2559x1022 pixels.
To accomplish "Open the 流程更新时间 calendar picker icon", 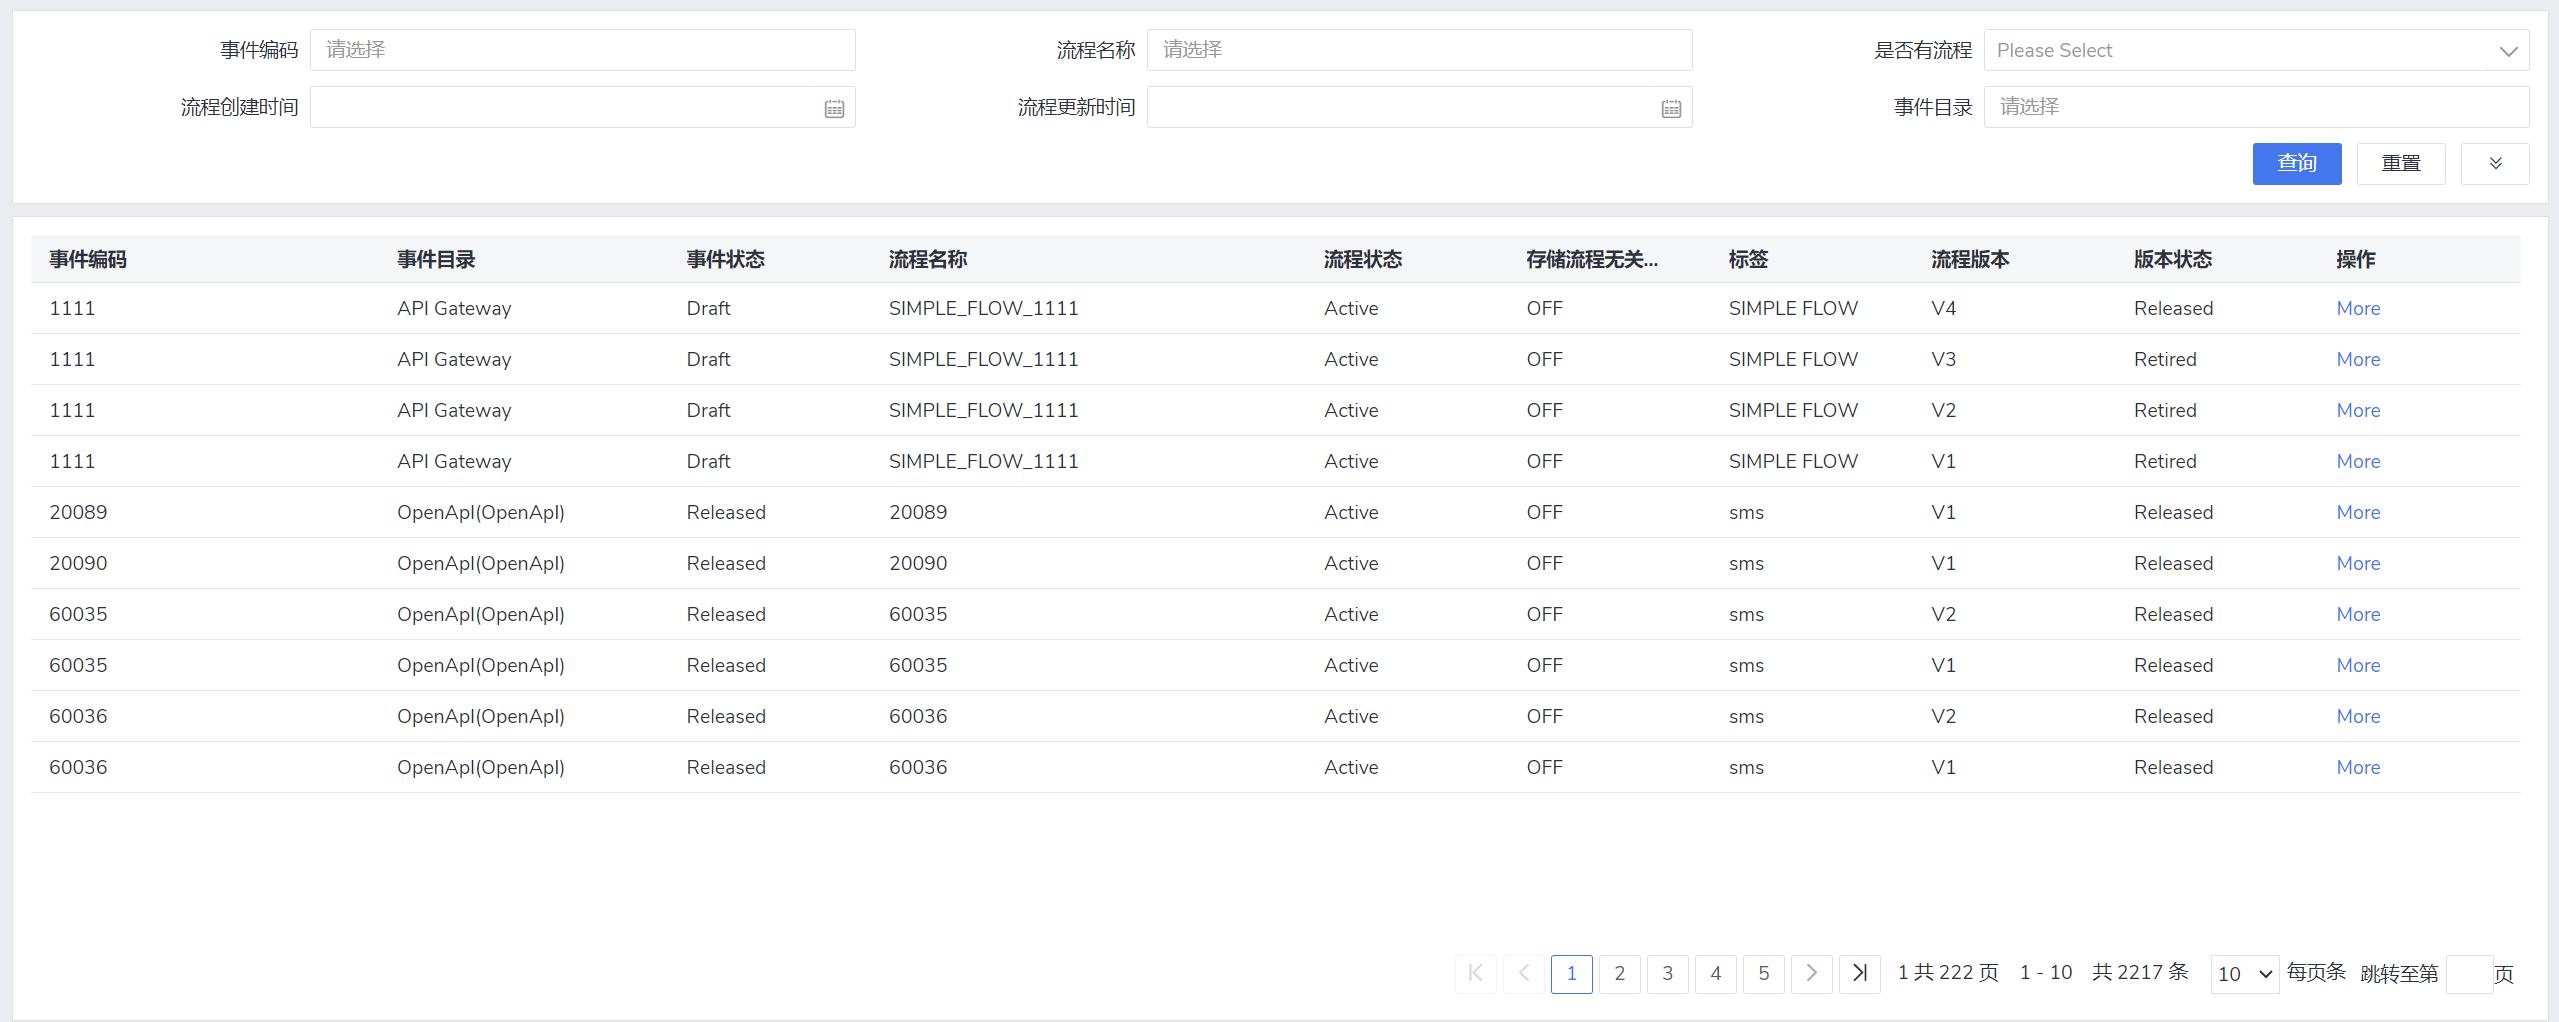I will point(1671,109).
